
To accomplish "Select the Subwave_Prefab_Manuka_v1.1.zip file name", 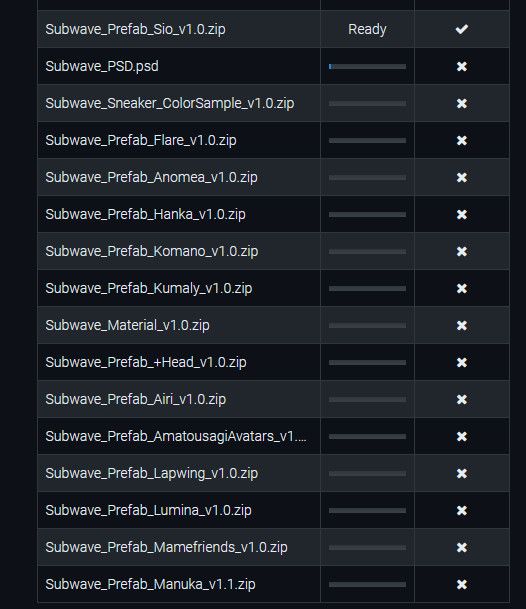I will point(150,584).
